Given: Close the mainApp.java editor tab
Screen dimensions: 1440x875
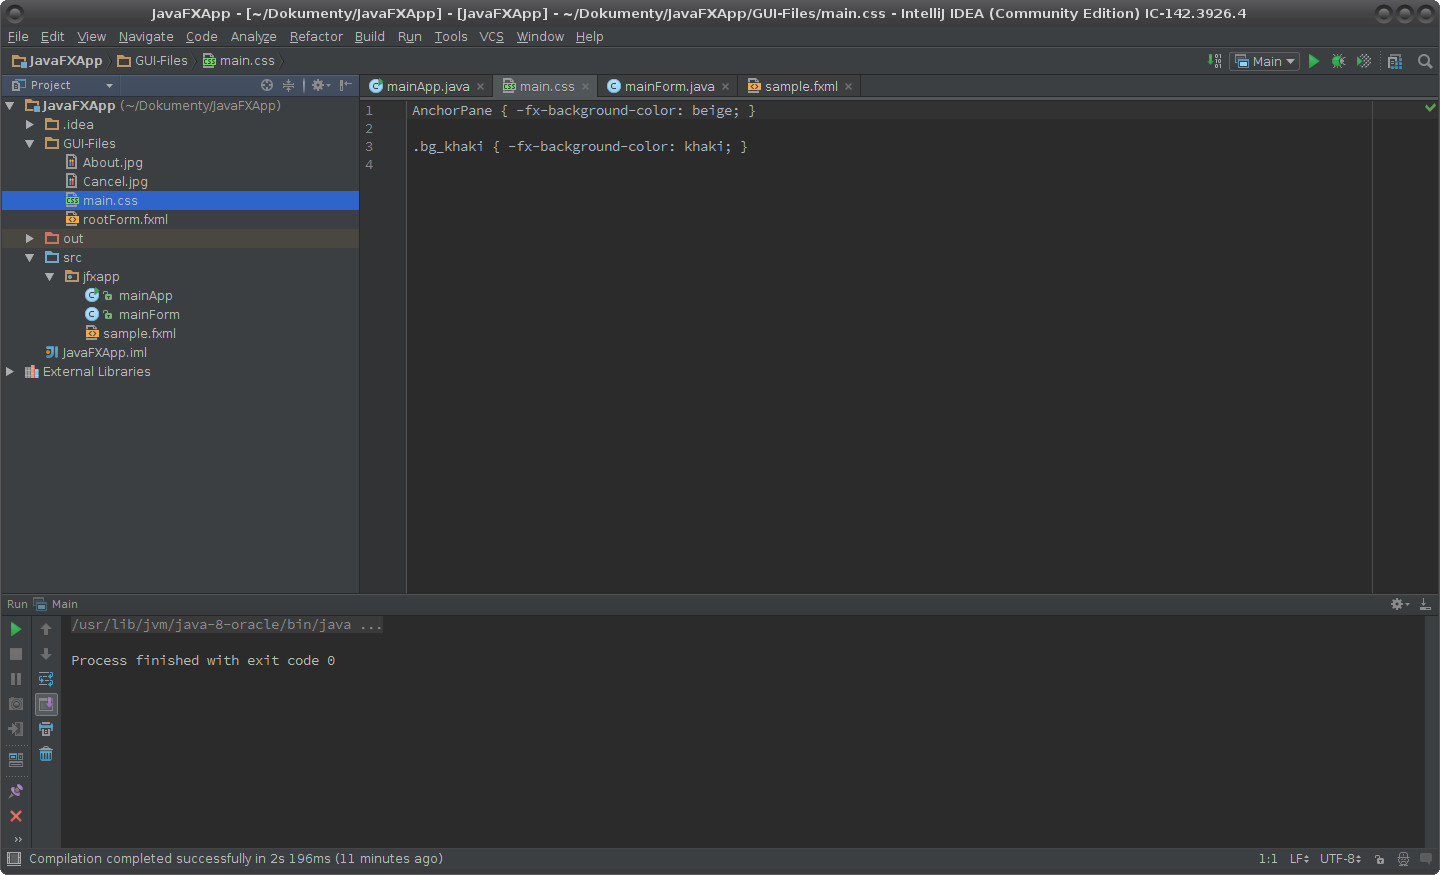Looking at the screenshot, I should click(x=481, y=87).
